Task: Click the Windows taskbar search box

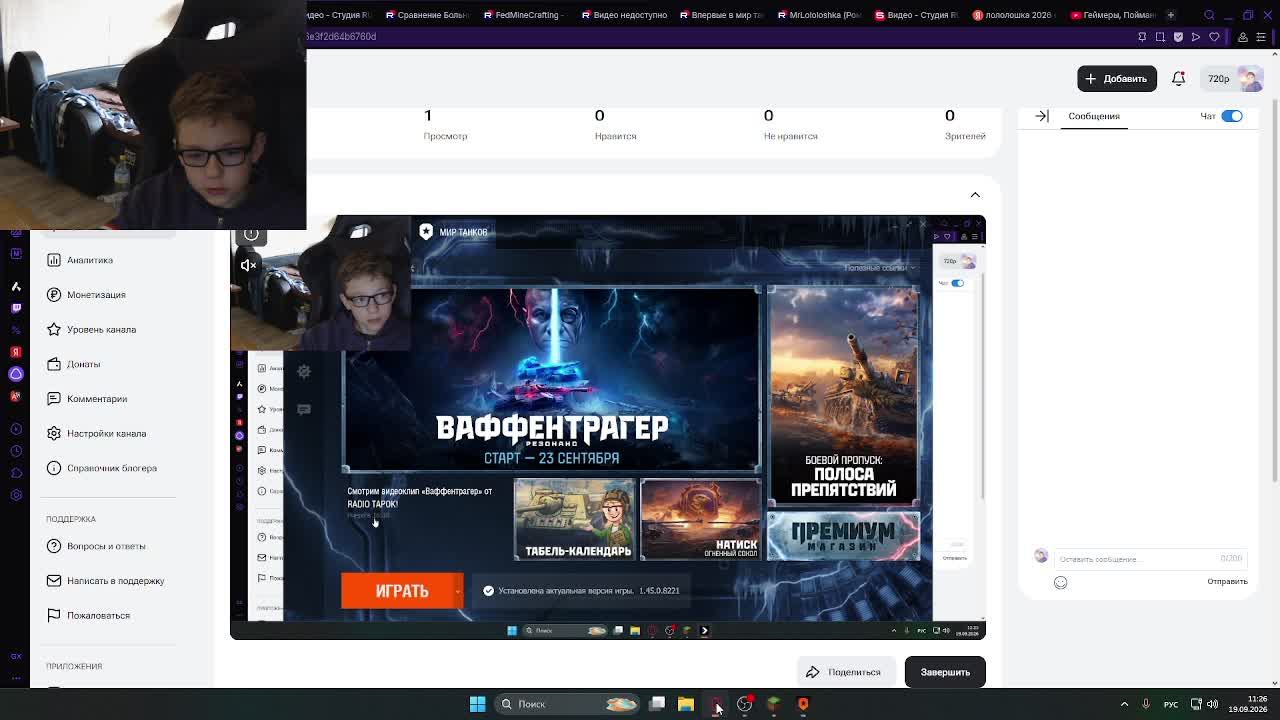Action: tap(567, 704)
